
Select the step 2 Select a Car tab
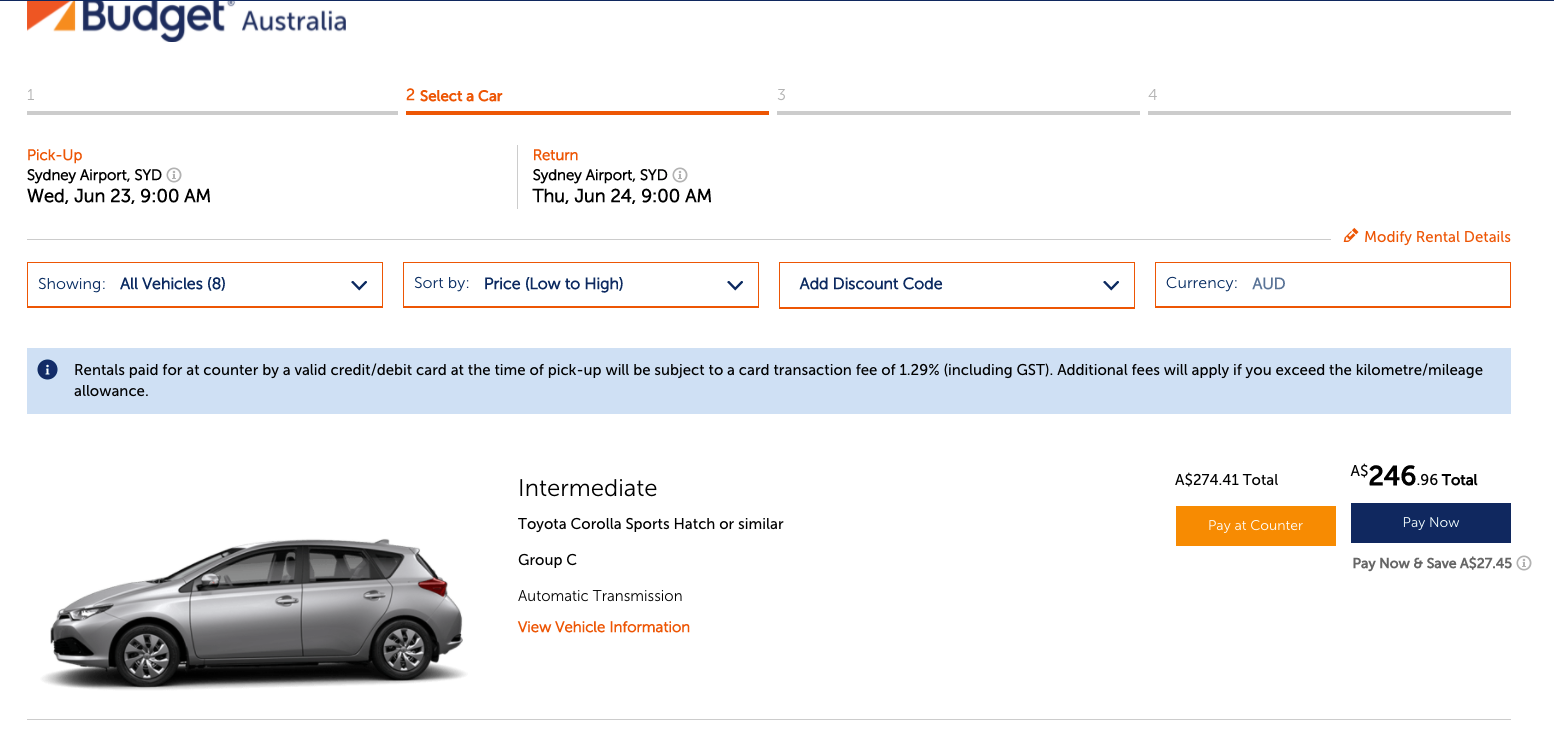pos(587,100)
